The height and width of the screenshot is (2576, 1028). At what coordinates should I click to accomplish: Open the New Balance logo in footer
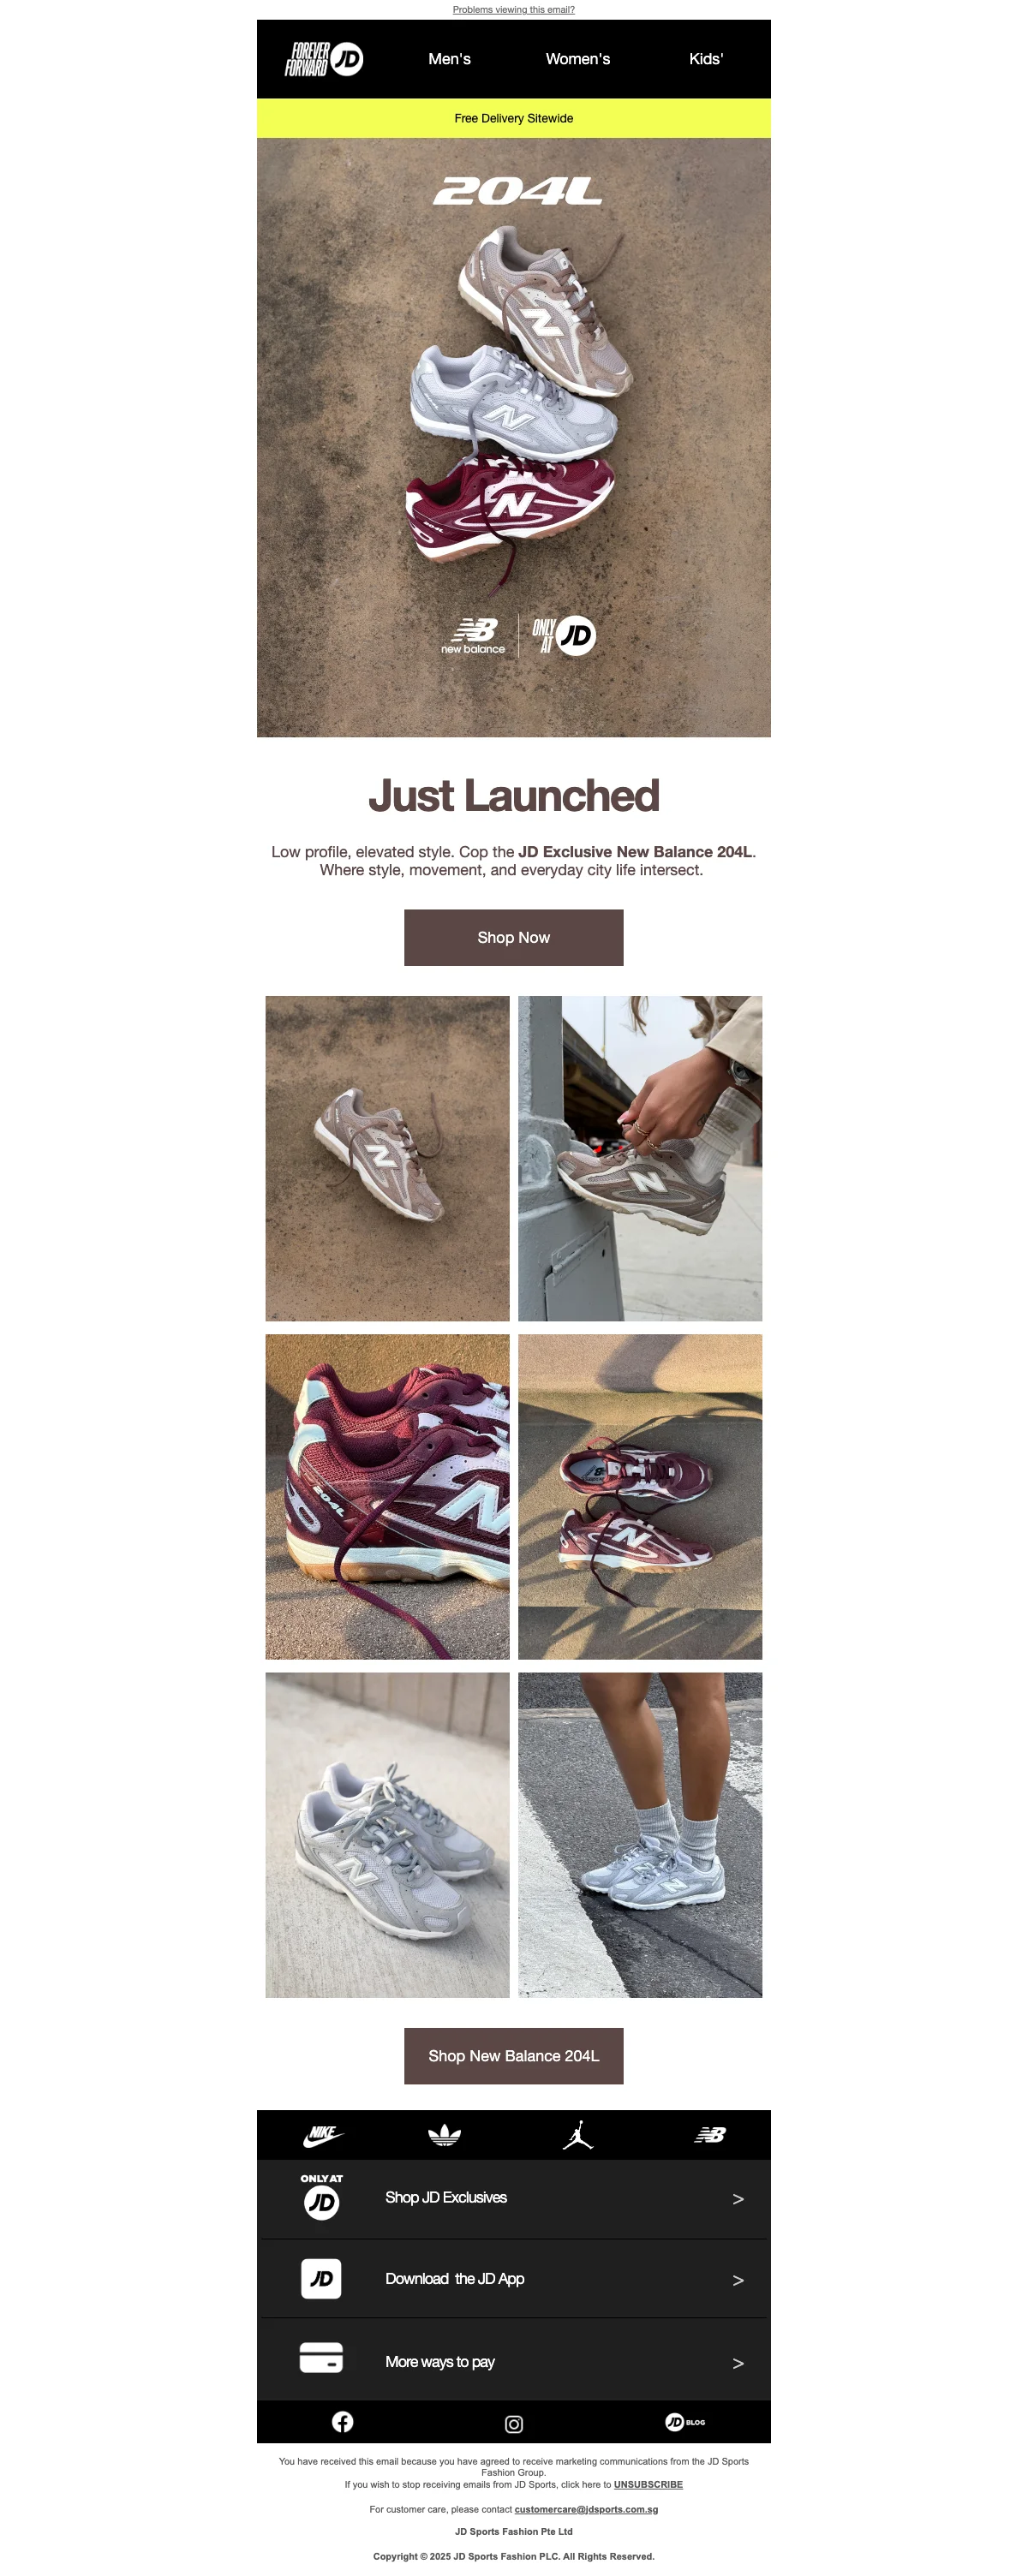coord(710,2135)
